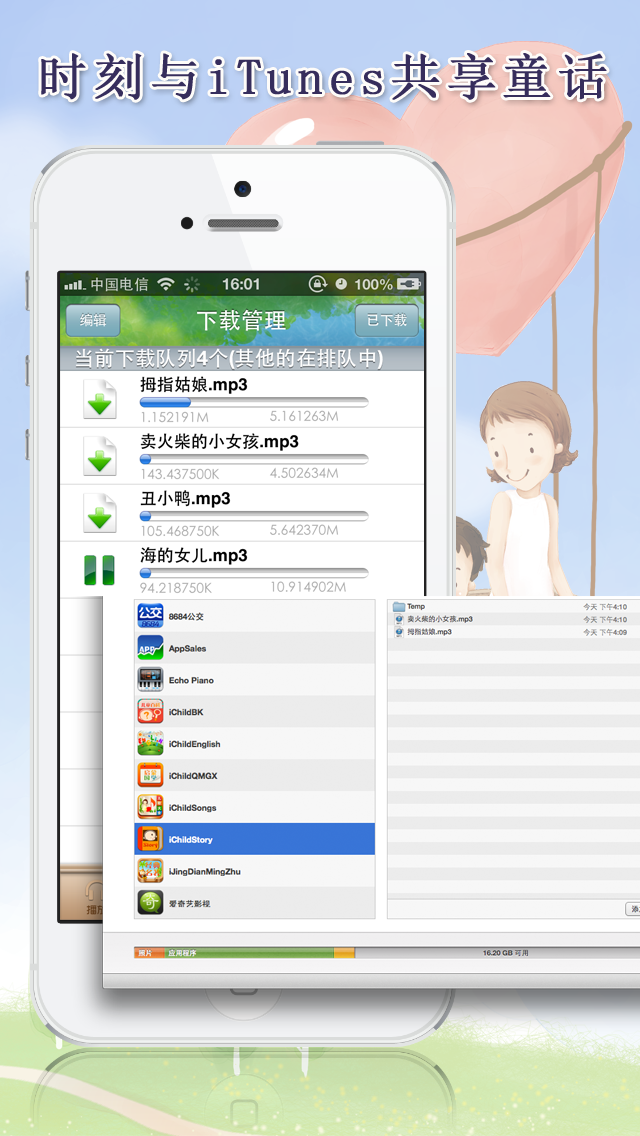Screen dimensions: 640x1136
Task: Tap the queue header 当前下载队列4个
Action: (x=229, y=359)
